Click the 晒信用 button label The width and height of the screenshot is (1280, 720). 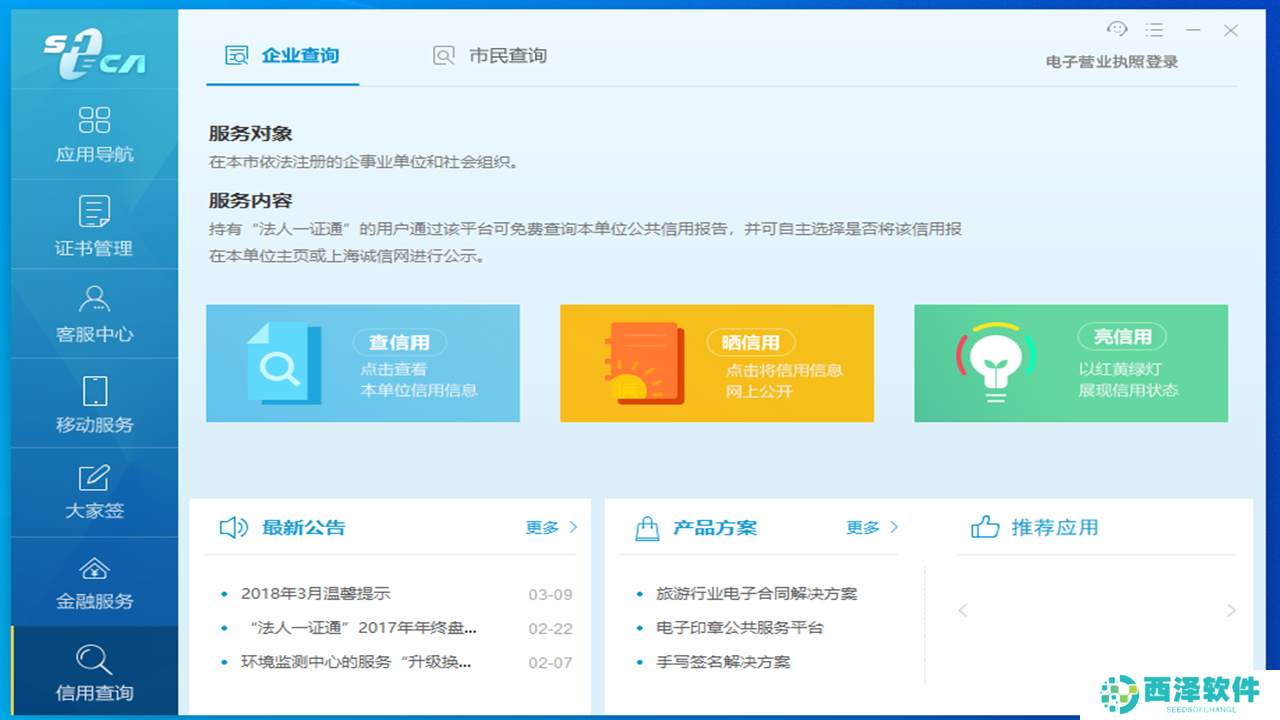(750, 342)
